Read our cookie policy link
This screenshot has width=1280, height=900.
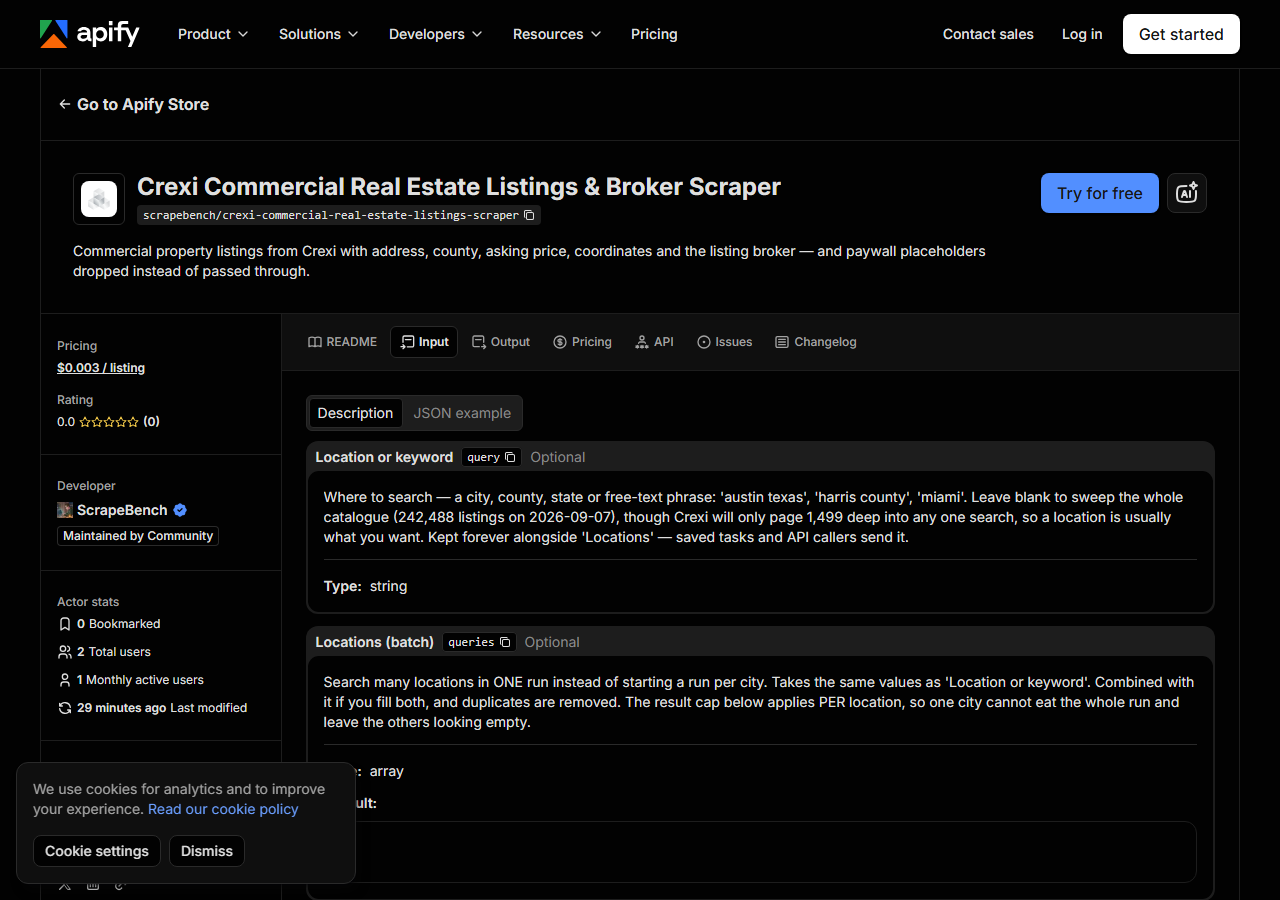click(223, 809)
